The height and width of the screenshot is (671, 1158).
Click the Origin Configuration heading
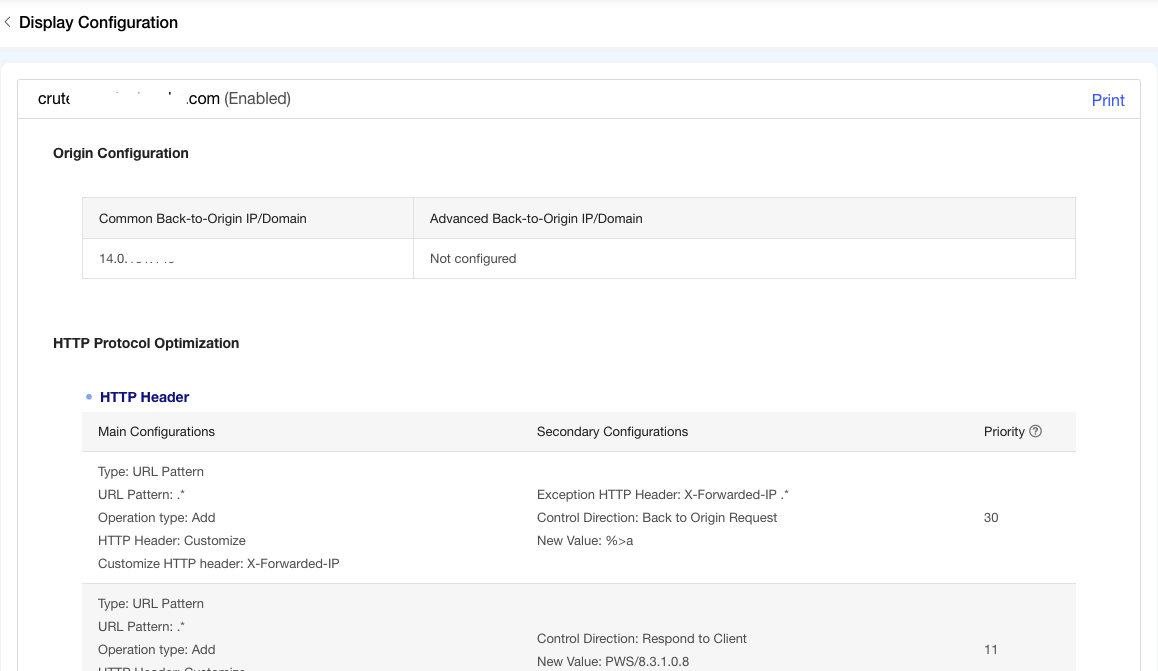coord(120,153)
